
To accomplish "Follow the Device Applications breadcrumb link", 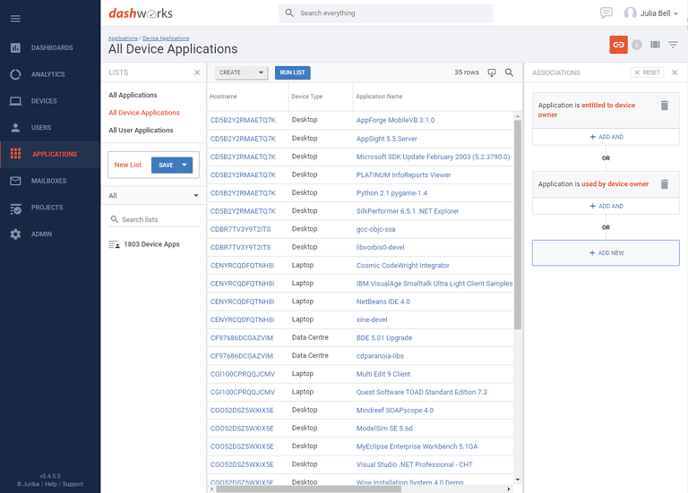I will (165, 38).
